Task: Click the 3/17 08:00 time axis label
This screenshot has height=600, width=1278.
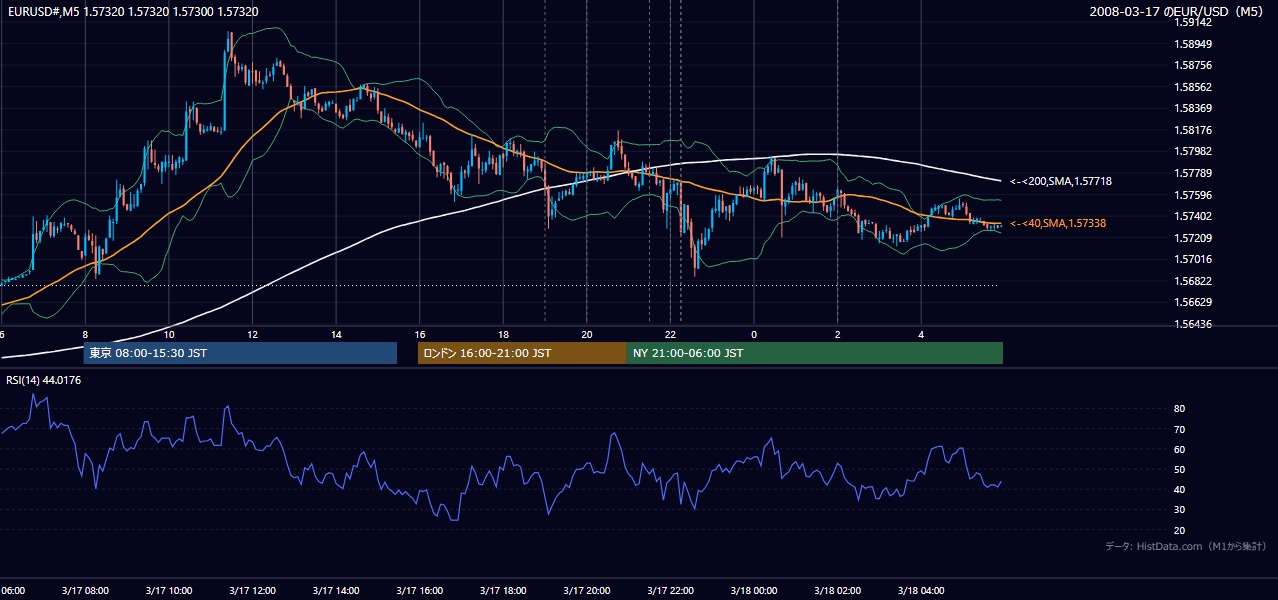Action: (84, 590)
